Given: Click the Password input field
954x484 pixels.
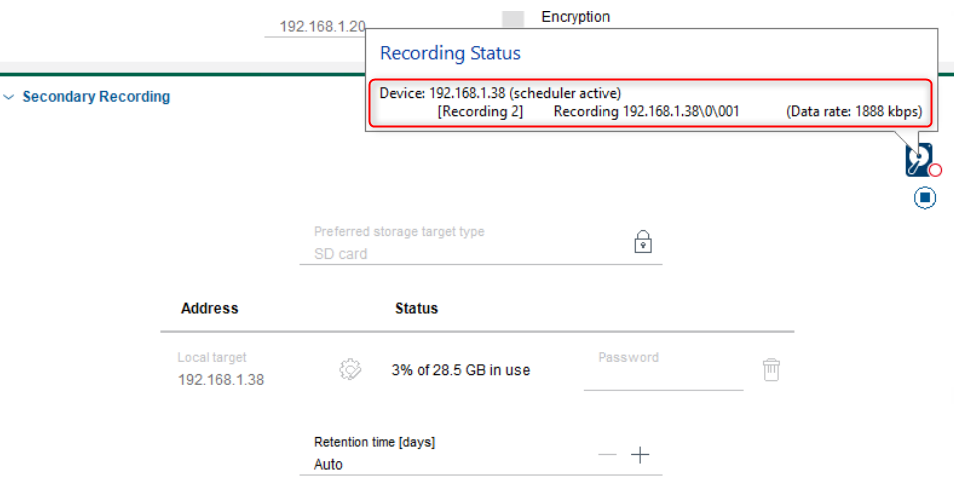Looking at the screenshot, I should click(664, 375).
